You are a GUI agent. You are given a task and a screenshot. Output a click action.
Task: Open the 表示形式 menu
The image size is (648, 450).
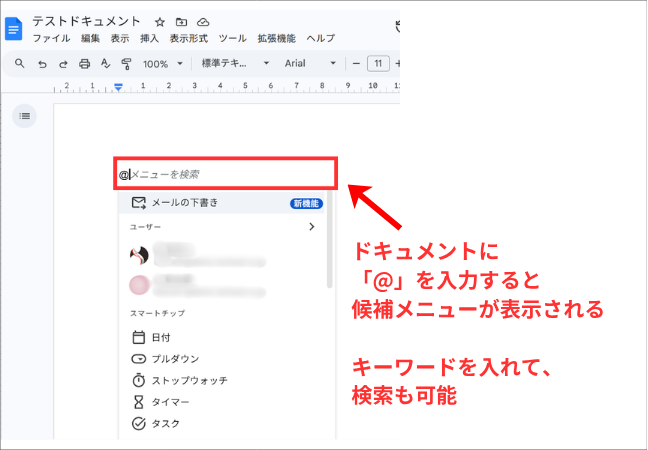pyautogui.click(x=188, y=38)
